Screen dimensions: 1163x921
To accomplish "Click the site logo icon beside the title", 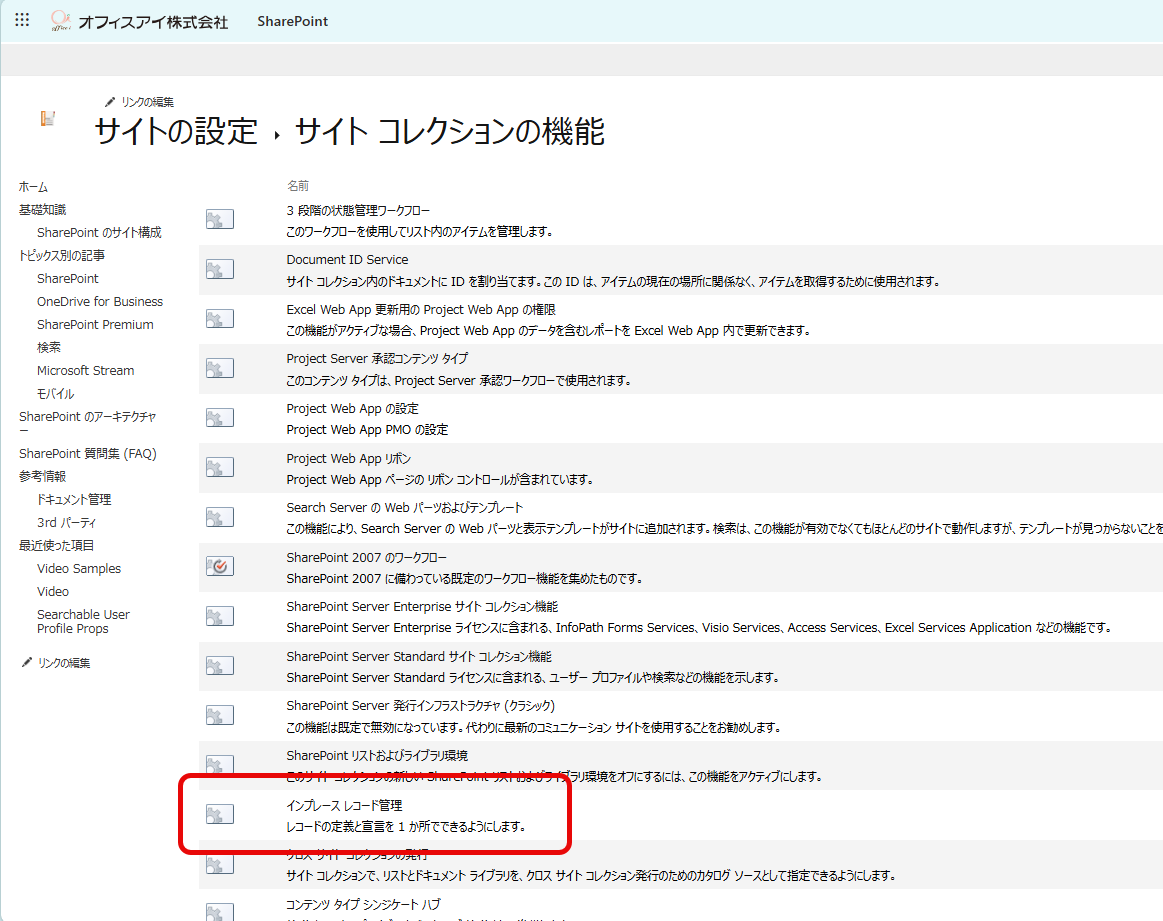I will point(47,119).
